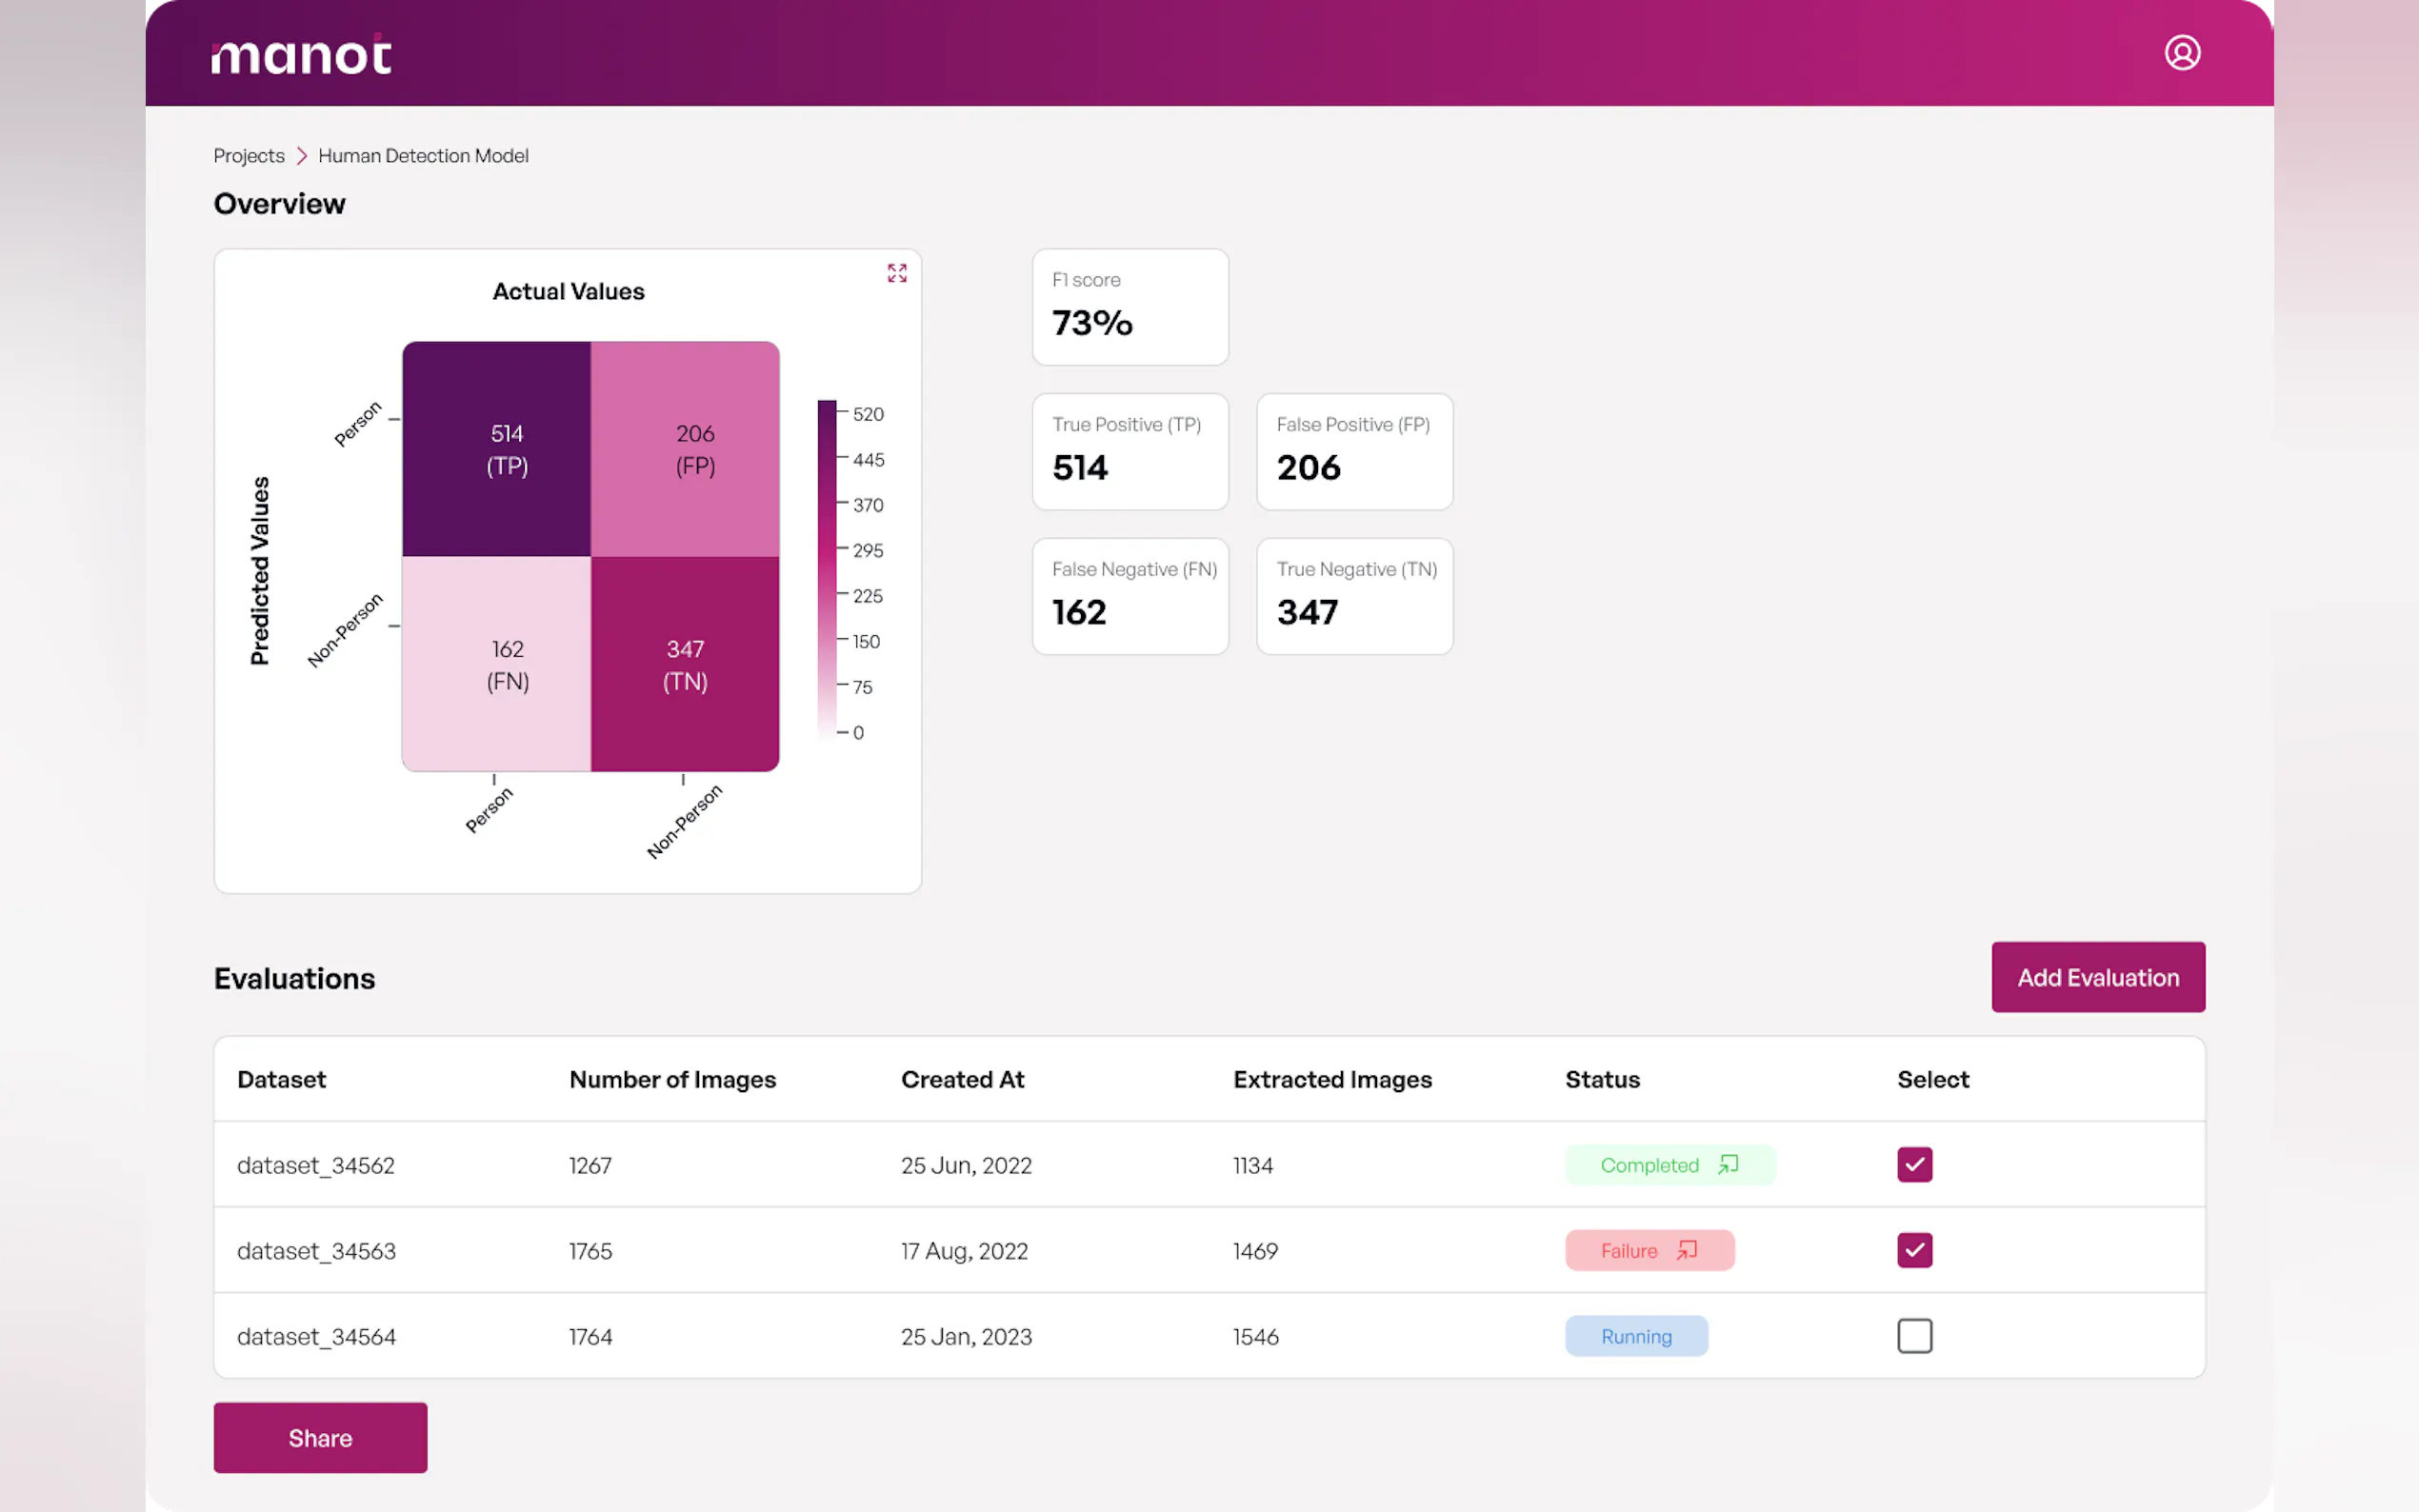The width and height of the screenshot is (2419, 1512).
Task: Uncheck the dataset_34563 select checkbox
Action: click(1913, 1250)
